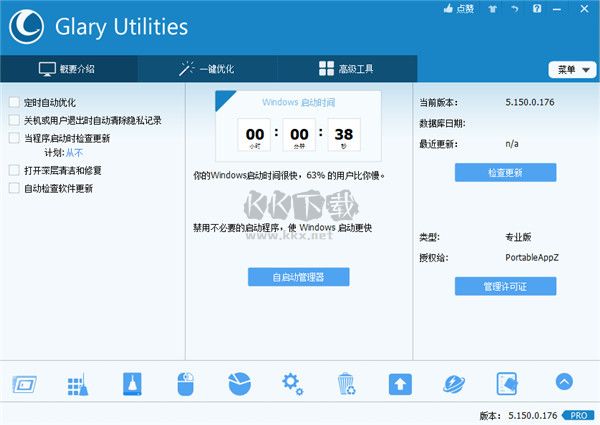Click the upward arrow update icon

[x=400, y=383]
